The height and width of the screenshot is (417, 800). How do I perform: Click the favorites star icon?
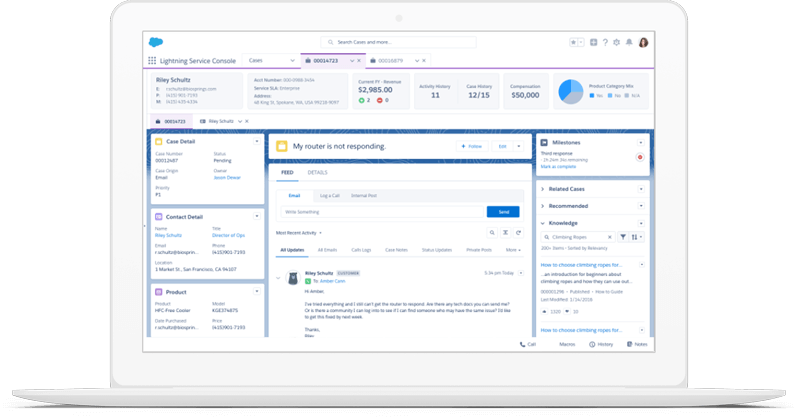click(x=574, y=43)
